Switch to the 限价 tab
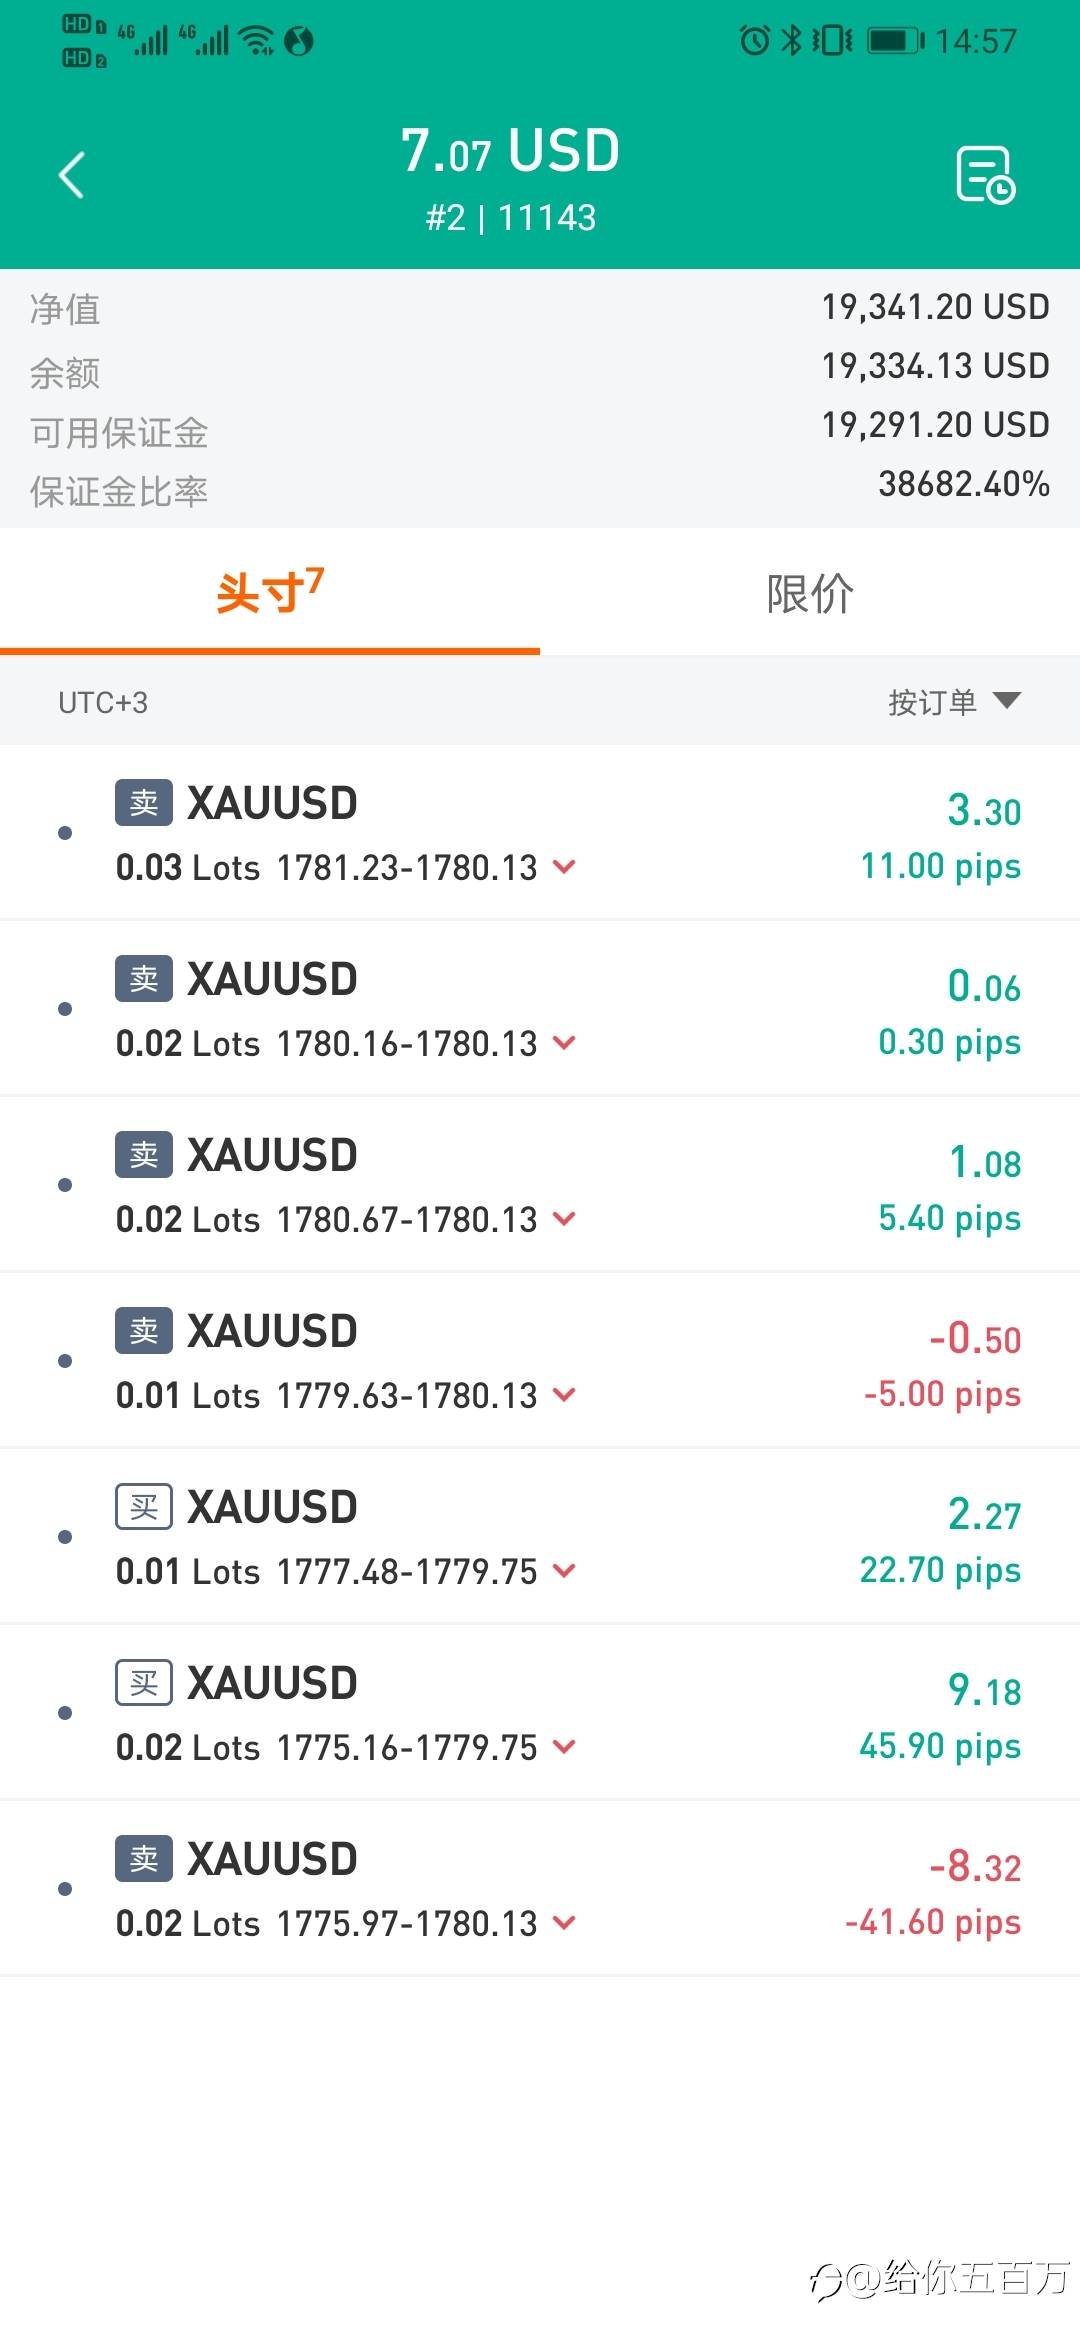1080x2340 pixels. tap(810, 593)
